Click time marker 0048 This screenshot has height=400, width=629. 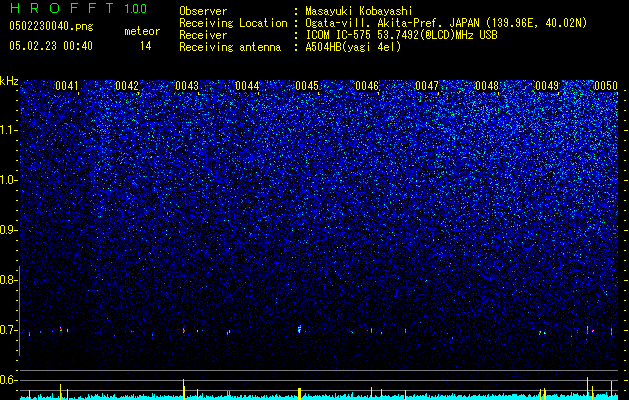[x=487, y=86]
